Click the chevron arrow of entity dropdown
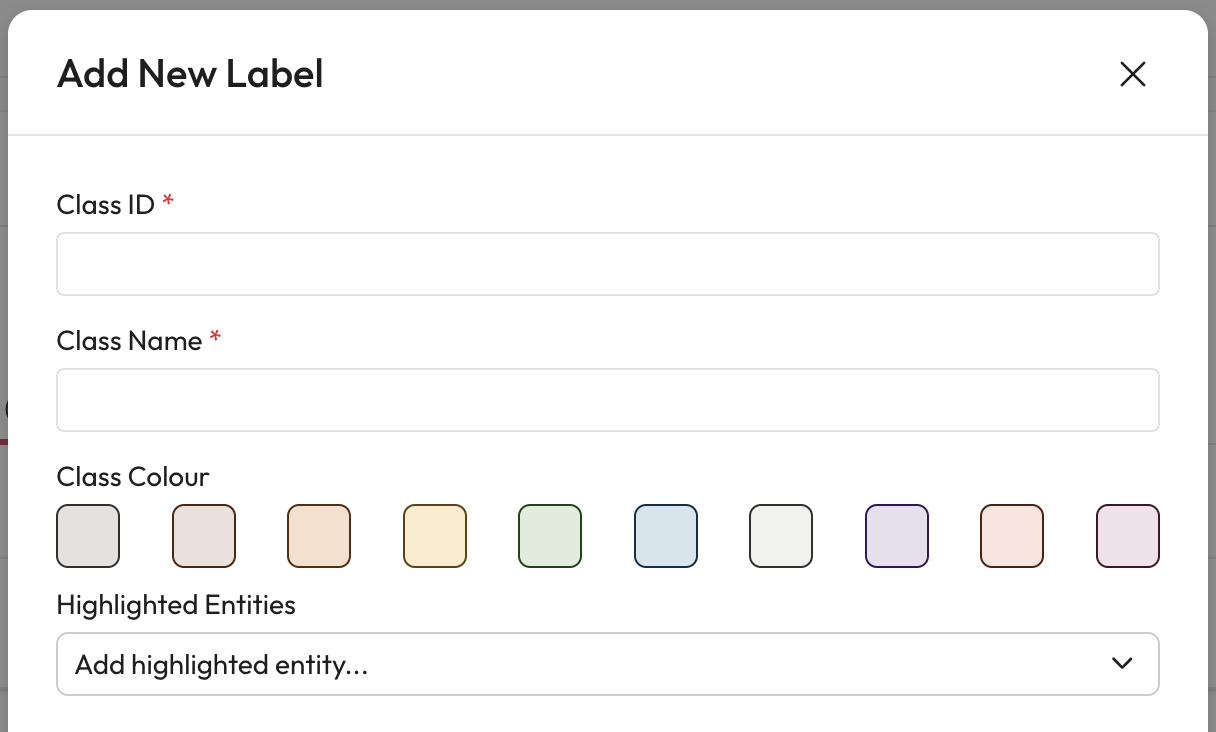Image resolution: width=1216 pixels, height=732 pixels. point(1122,663)
